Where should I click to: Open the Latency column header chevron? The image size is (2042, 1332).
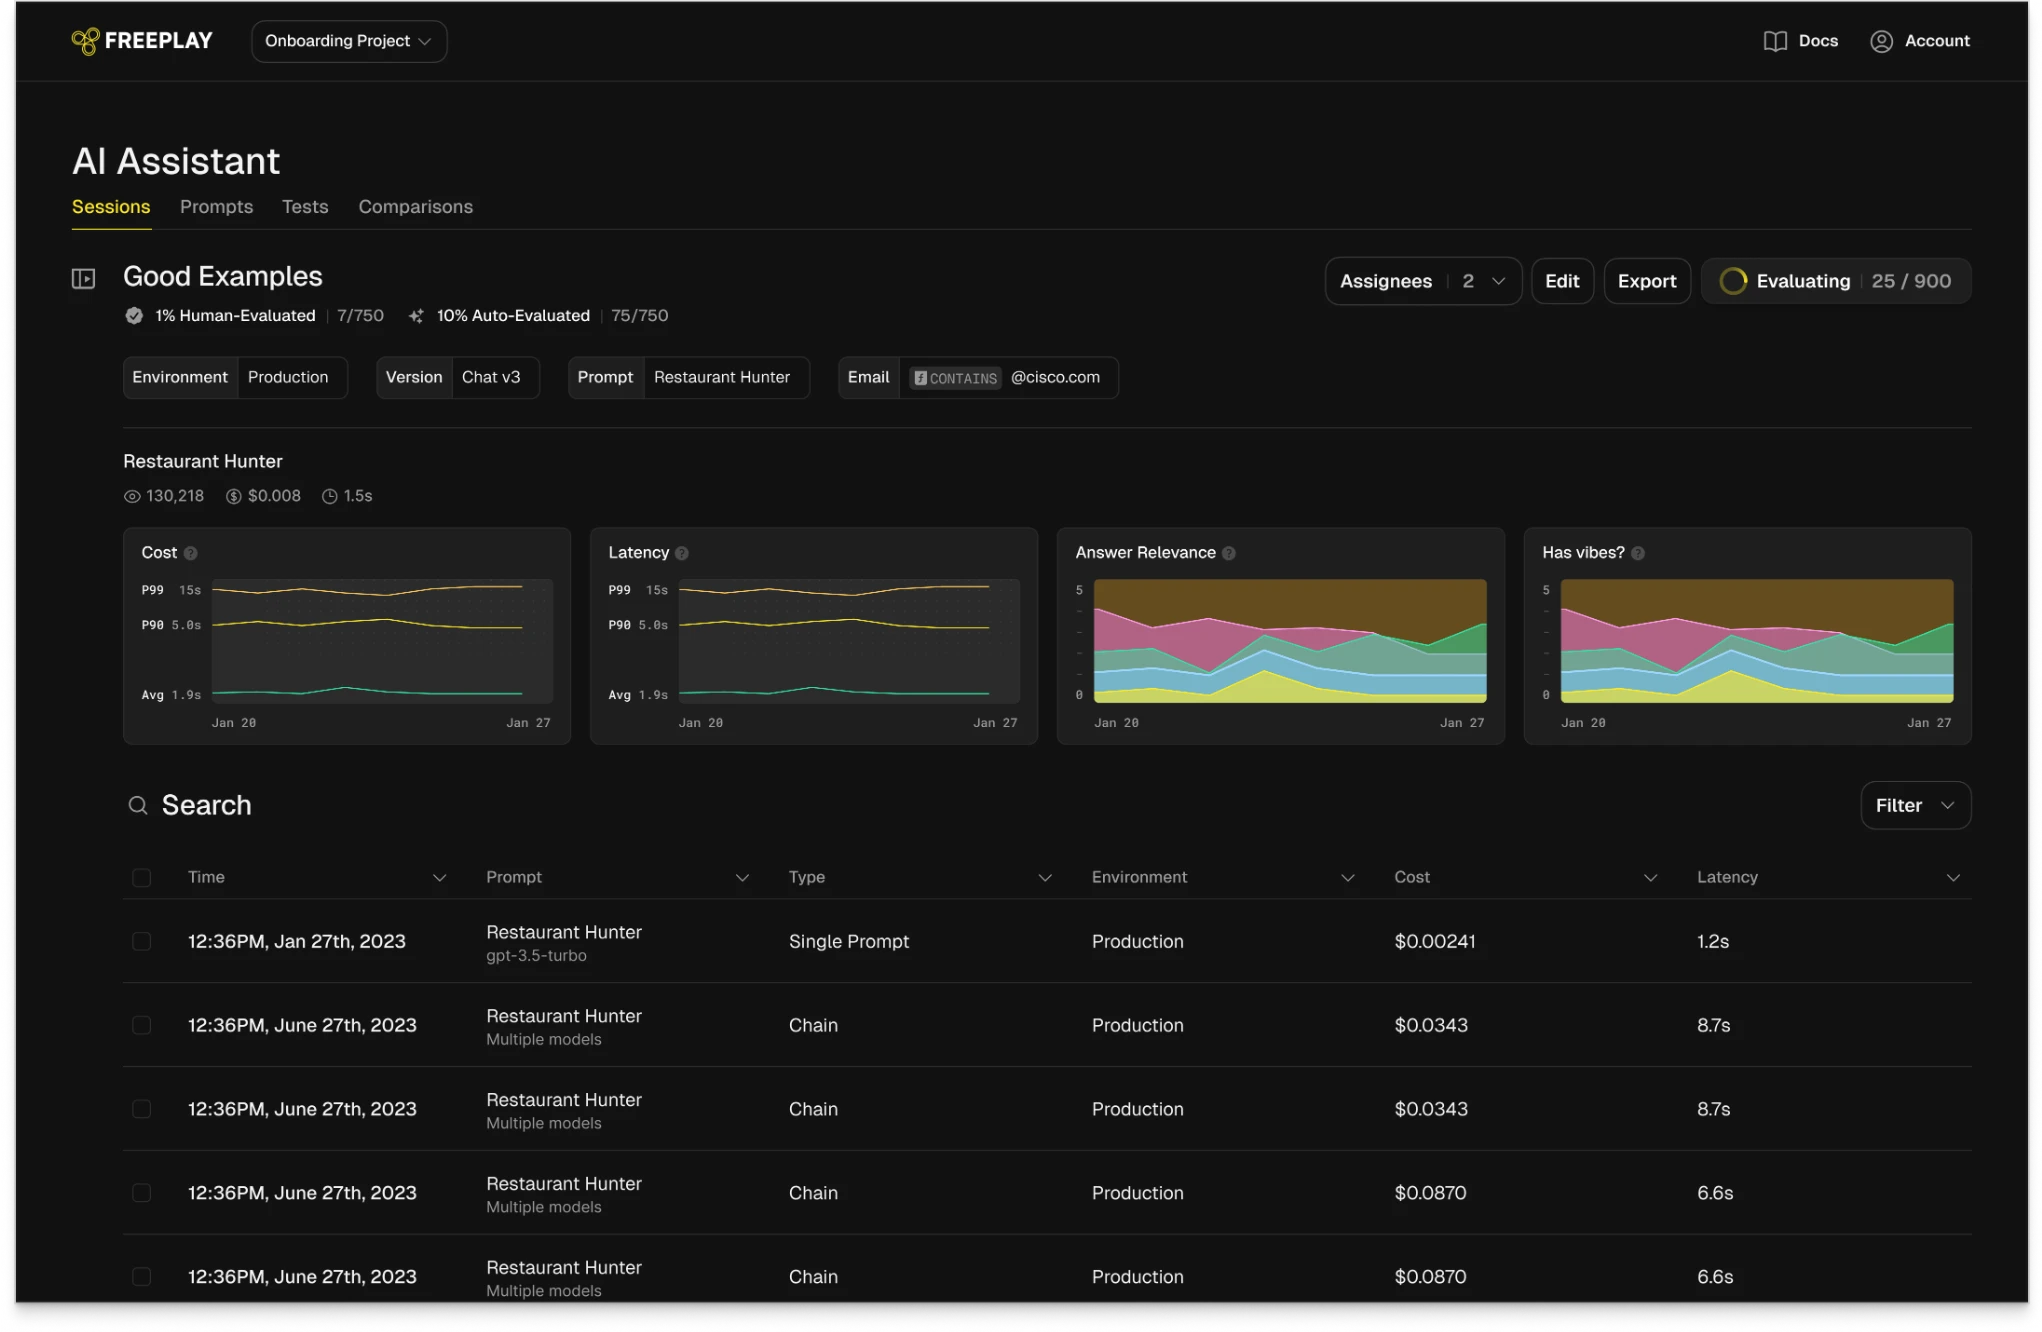(1953, 878)
